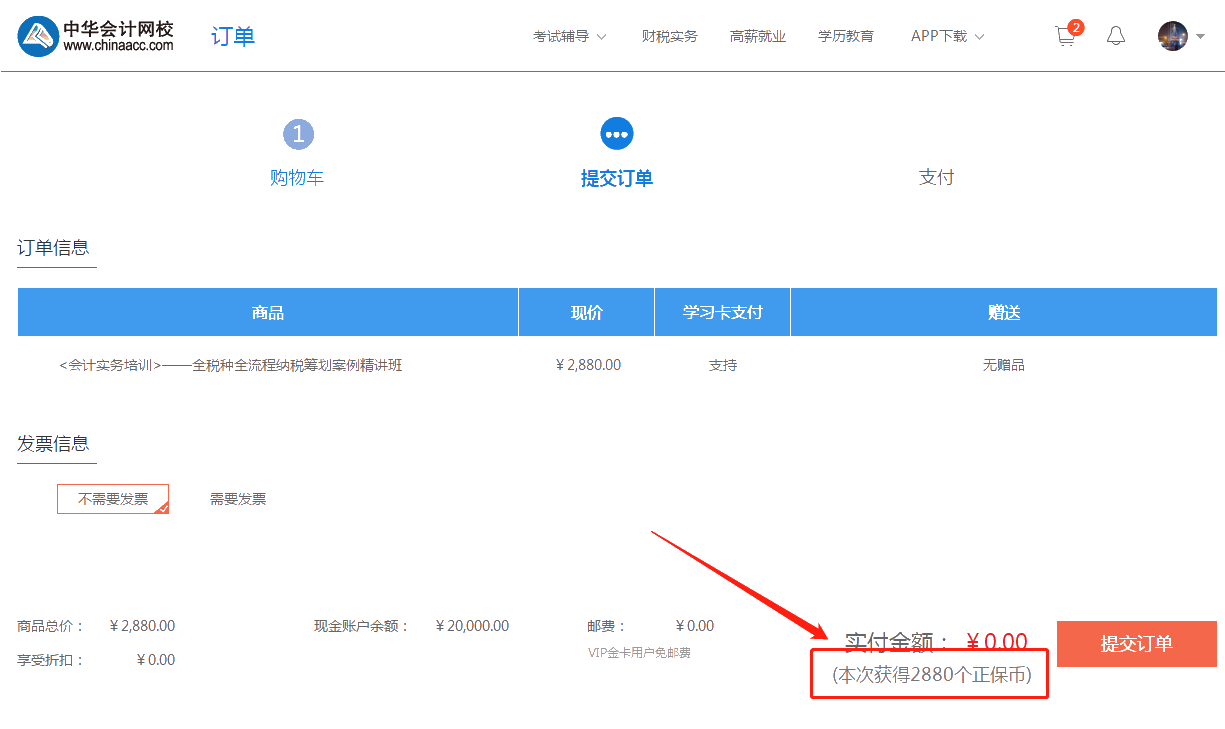Click the 本次获得2880个正保币 text
1225x729 pixels.
(932, 675)
